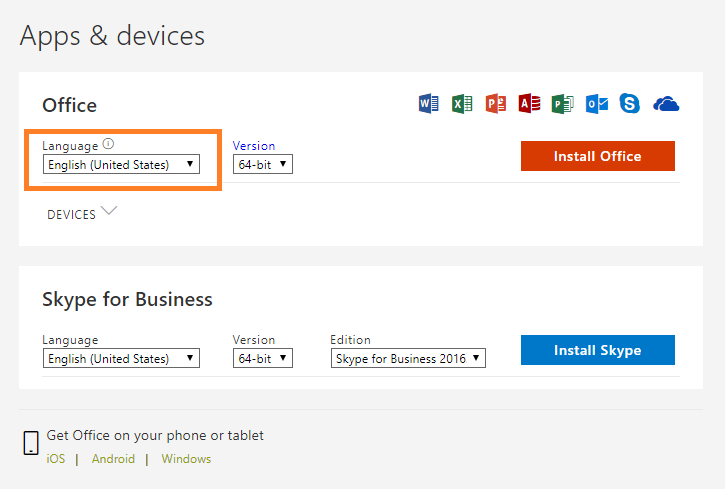Open the Office Language dropdown
The image size is (725, 489).
[121, 164]
